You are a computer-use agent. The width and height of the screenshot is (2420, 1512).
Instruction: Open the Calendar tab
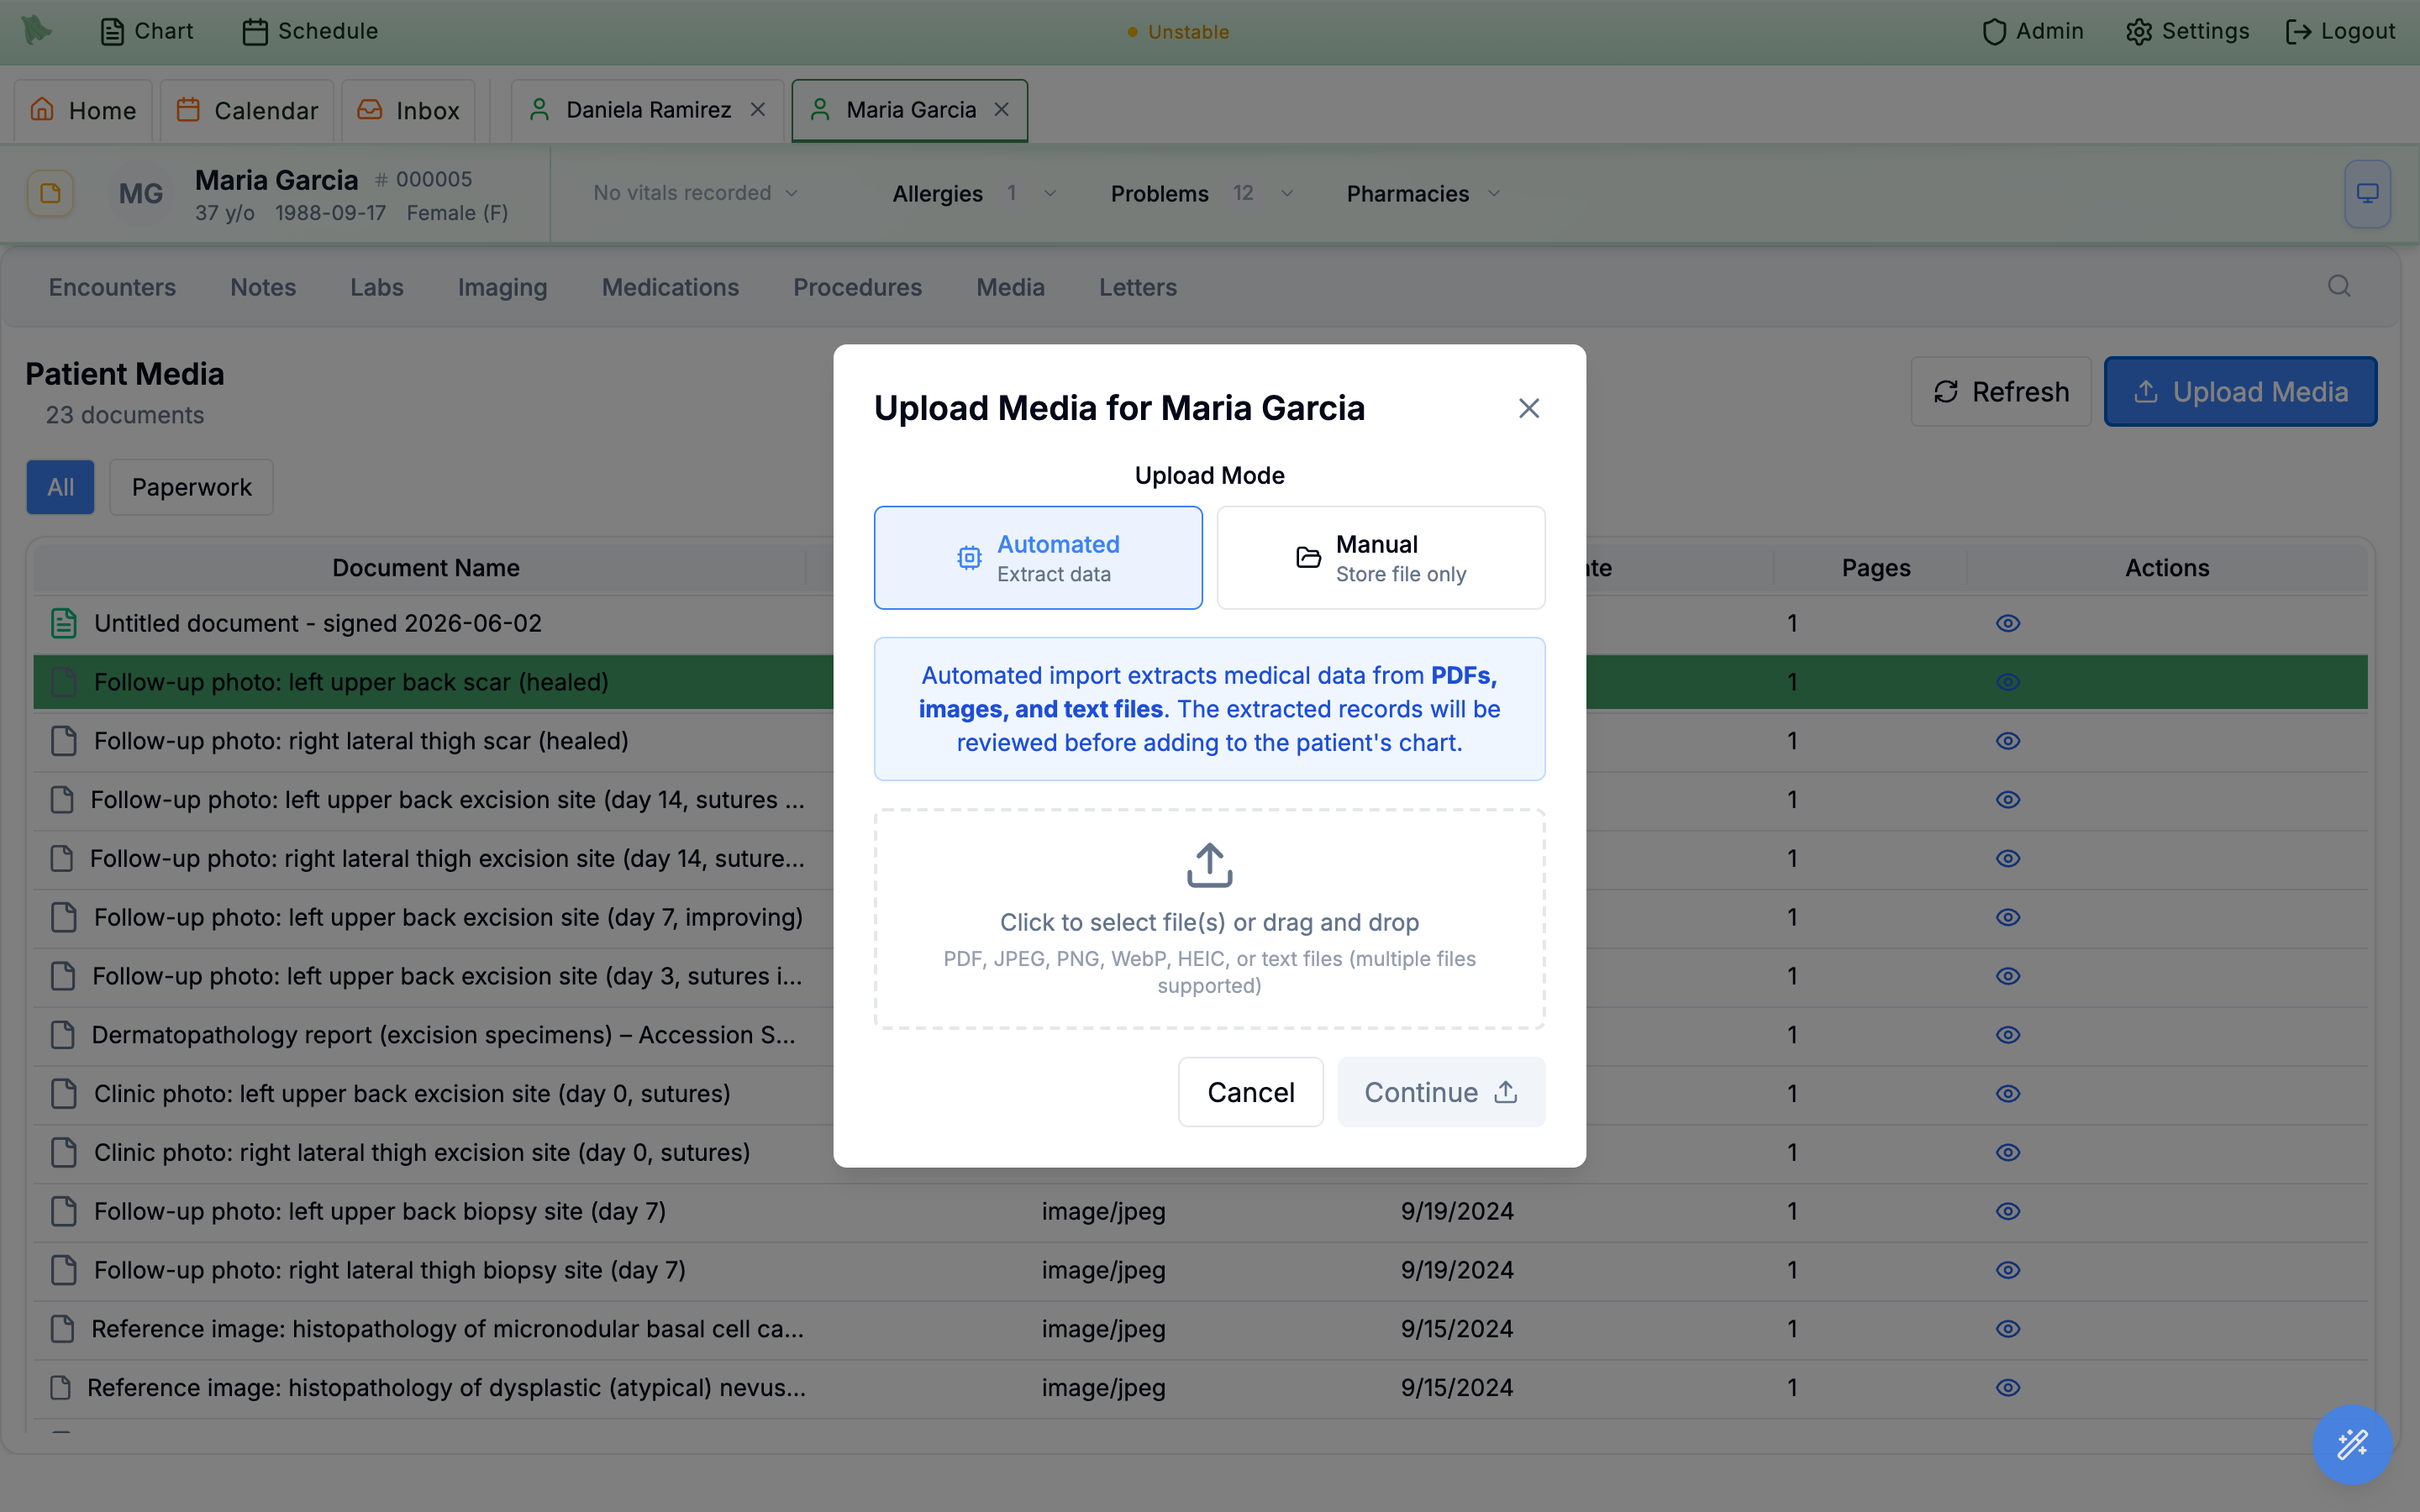247,110
